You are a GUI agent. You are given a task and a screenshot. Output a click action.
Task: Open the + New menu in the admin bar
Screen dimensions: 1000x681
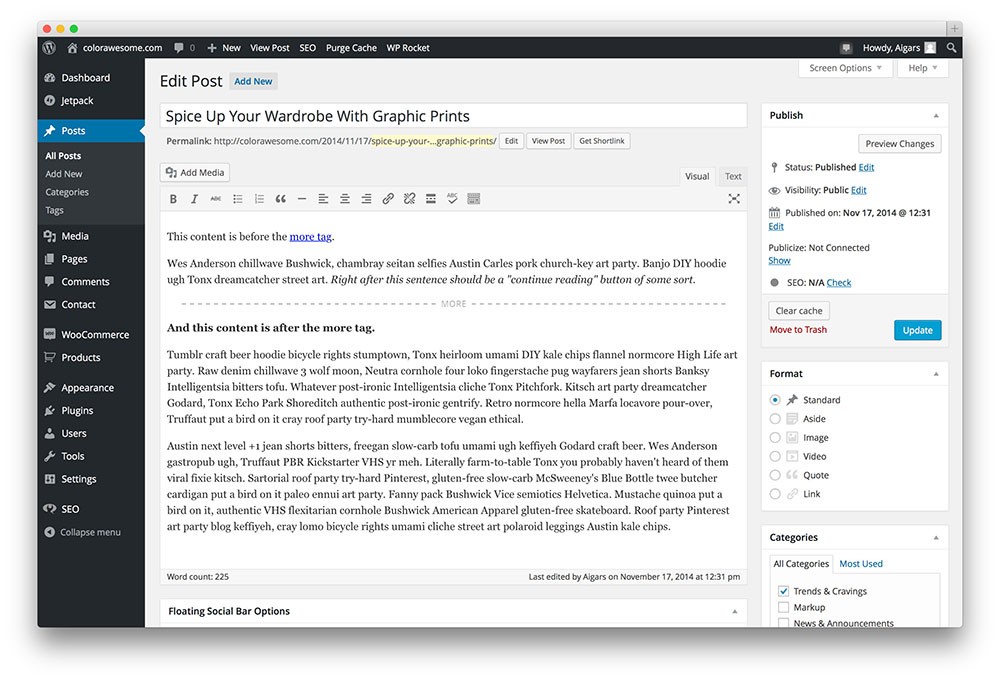click(224, 48)
